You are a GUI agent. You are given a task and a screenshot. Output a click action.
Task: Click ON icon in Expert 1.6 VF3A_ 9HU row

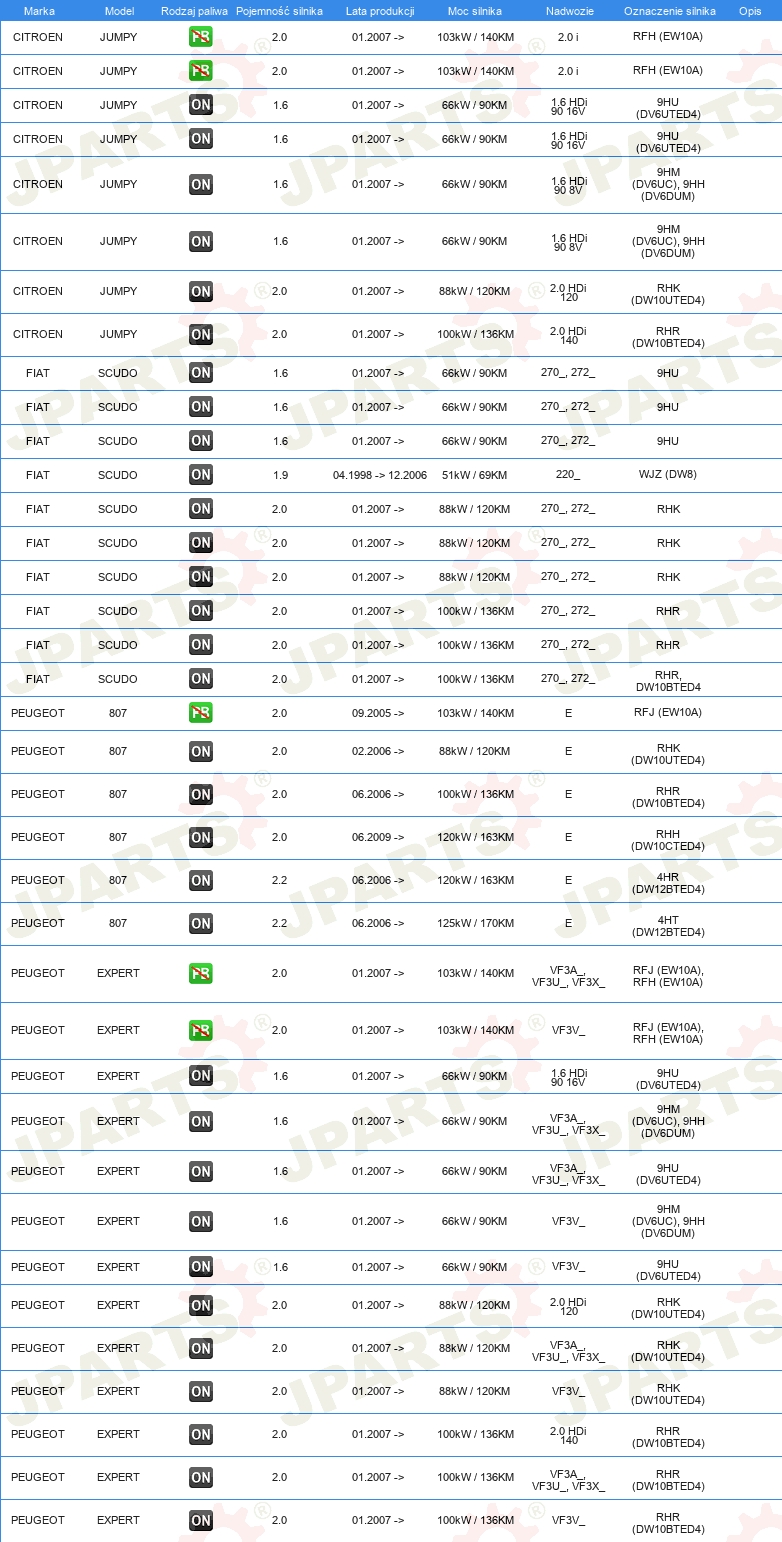point(201,1172)
